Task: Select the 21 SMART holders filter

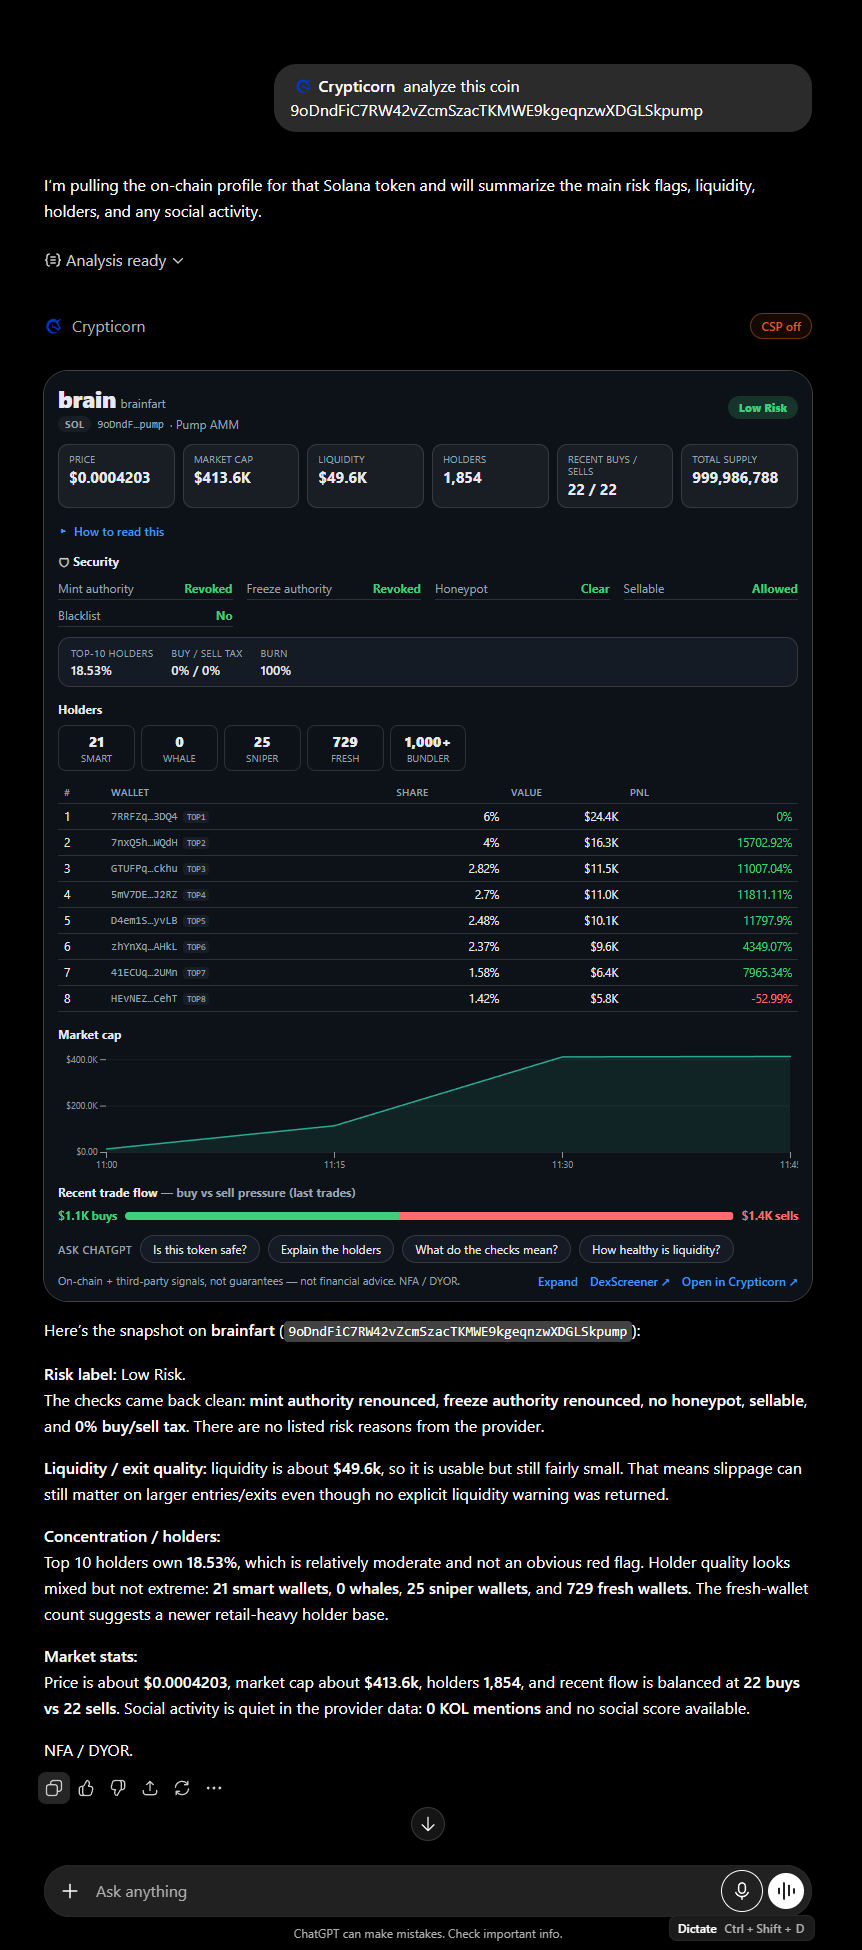Action: (96, 748)
